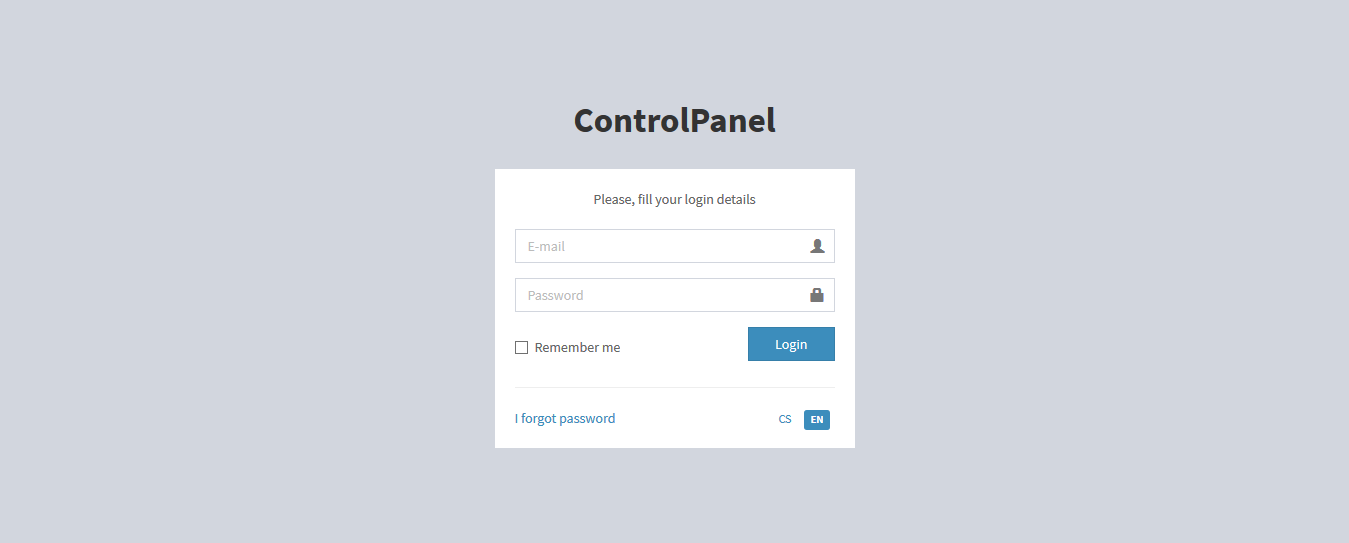
Task: Focus the E-mail input field
Action: point(675,246)
